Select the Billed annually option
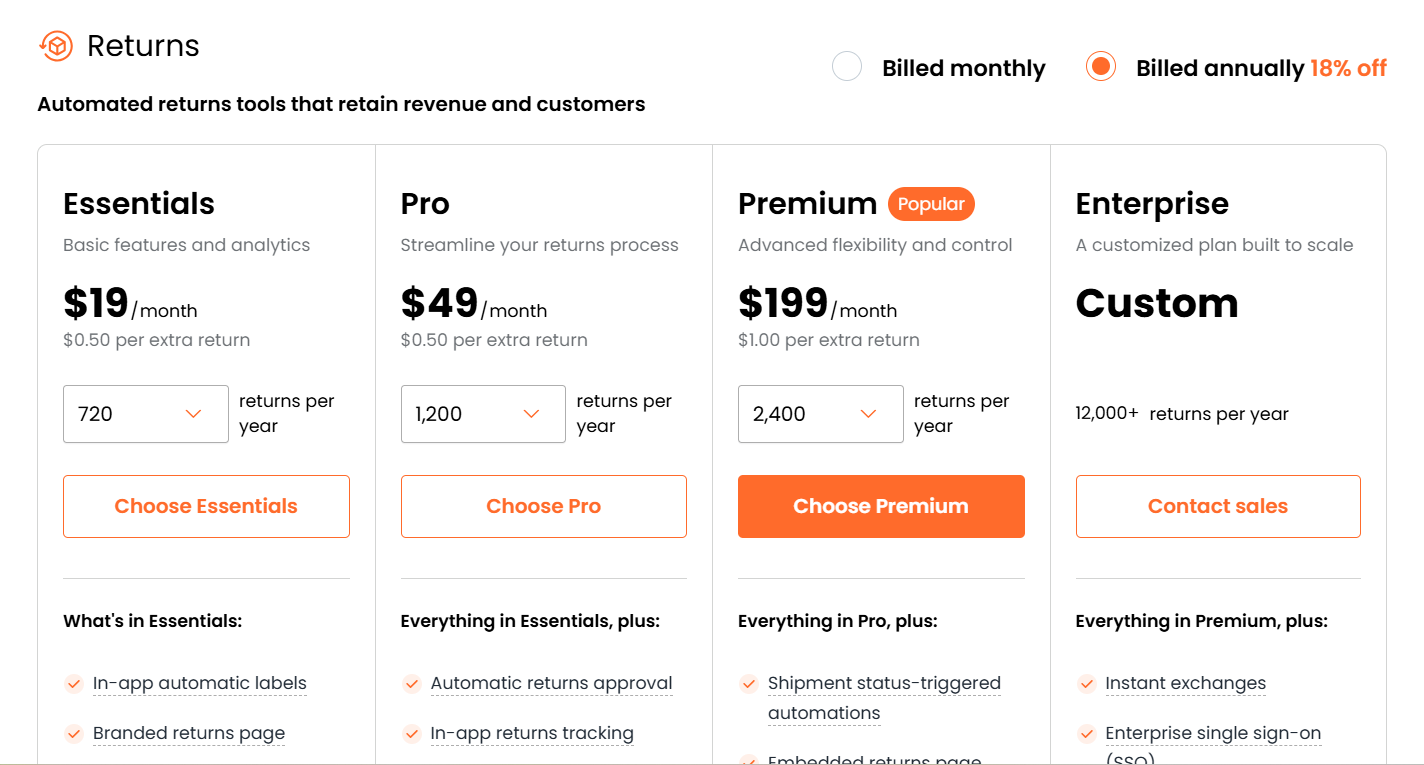Viewport: 1424px width, 765px height. point(1100,66)
